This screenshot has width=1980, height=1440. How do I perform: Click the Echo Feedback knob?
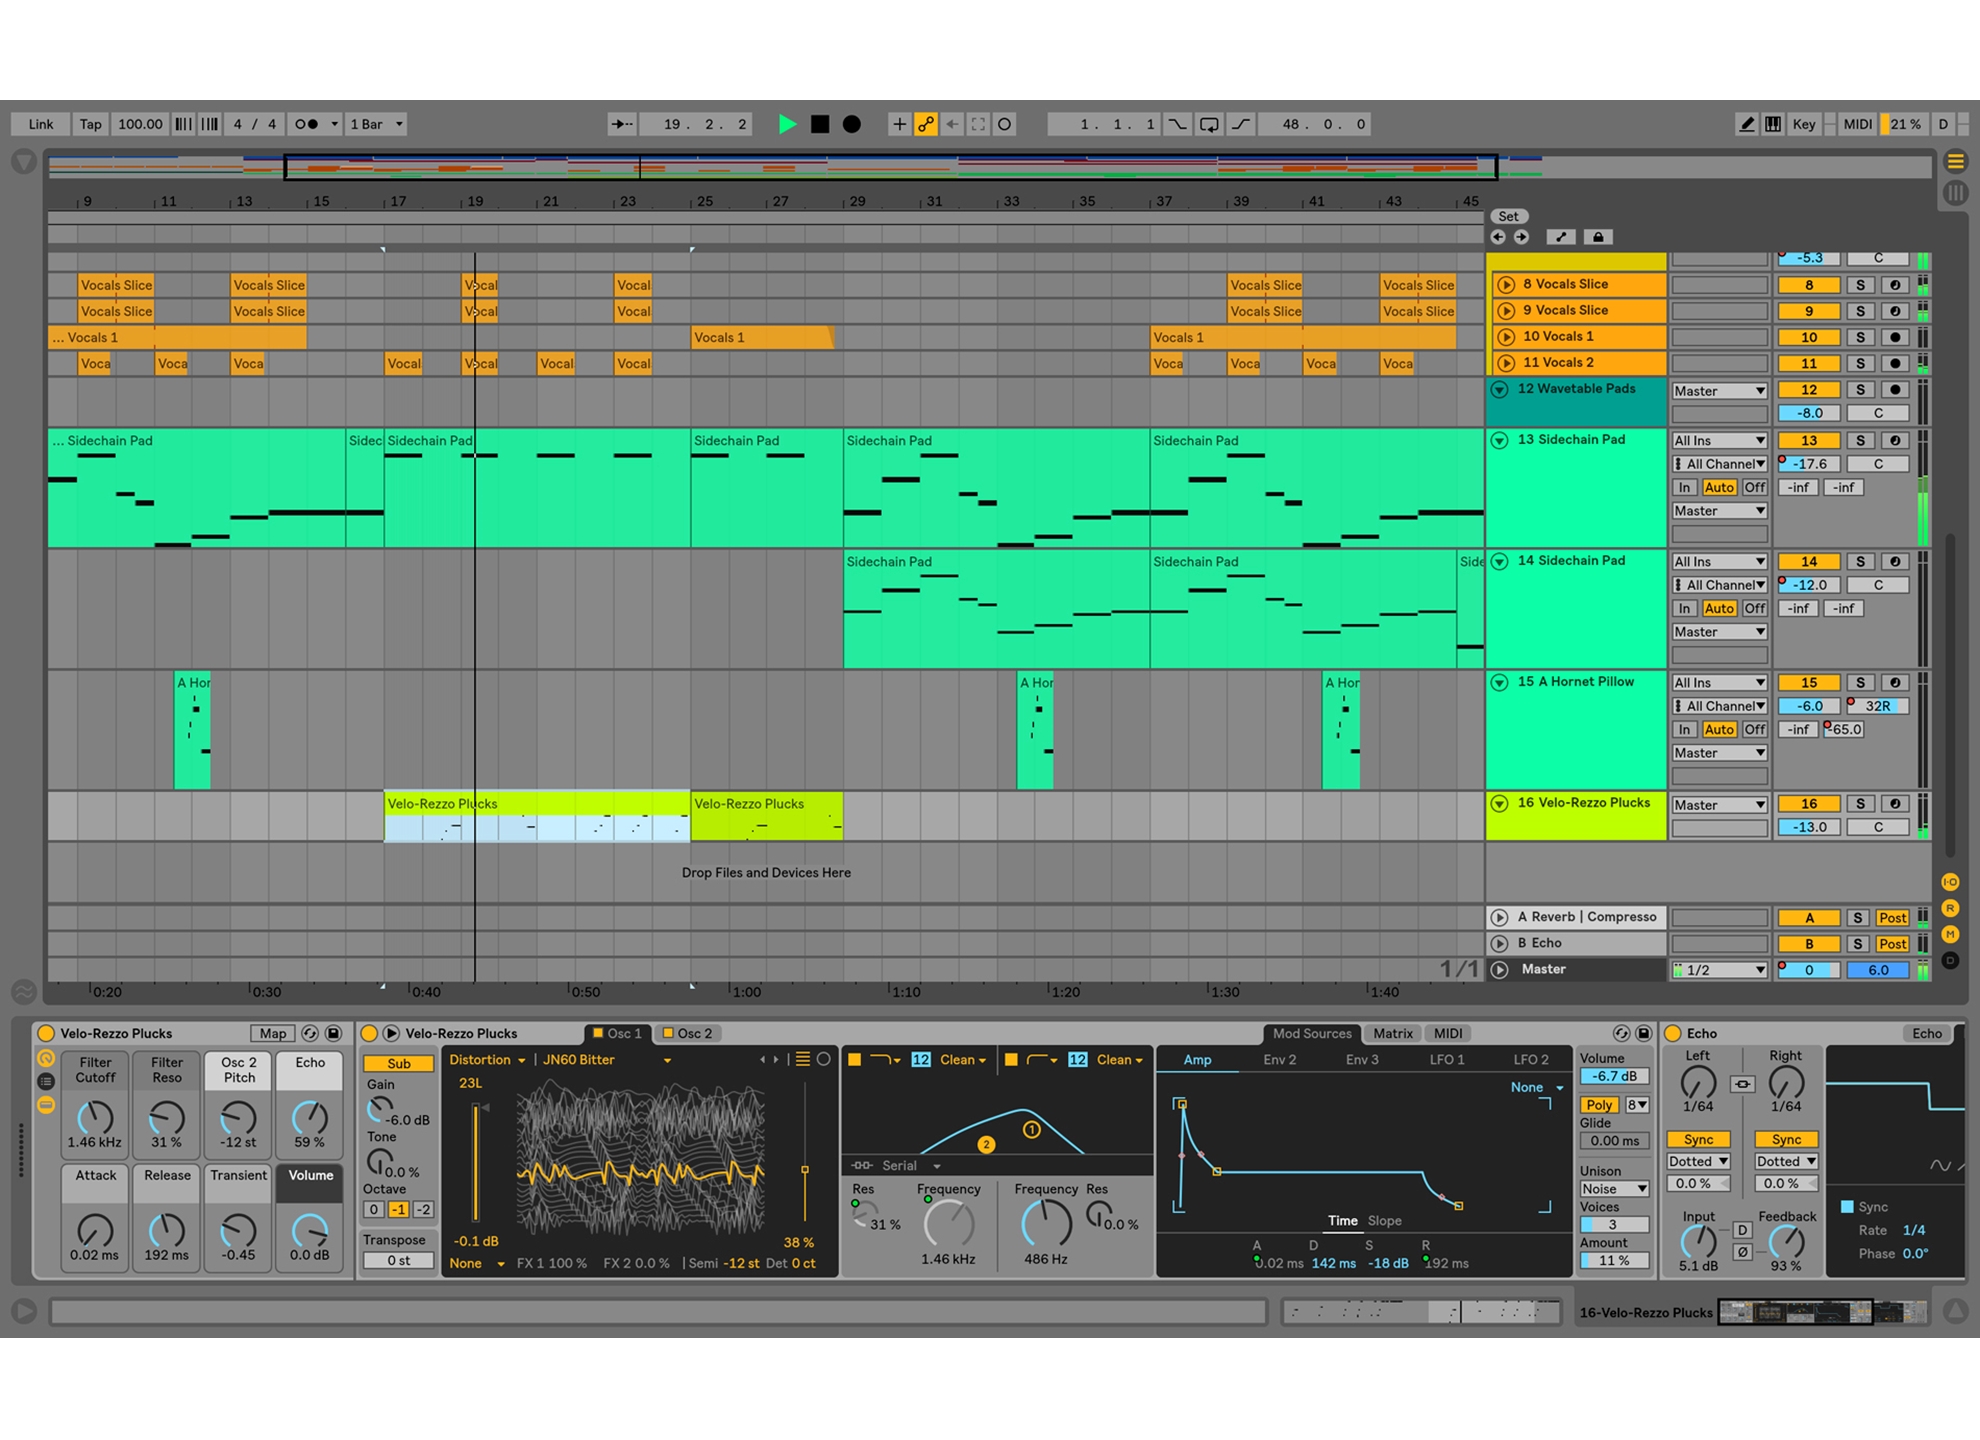pyautogui.click(x=1786, y=1241)
